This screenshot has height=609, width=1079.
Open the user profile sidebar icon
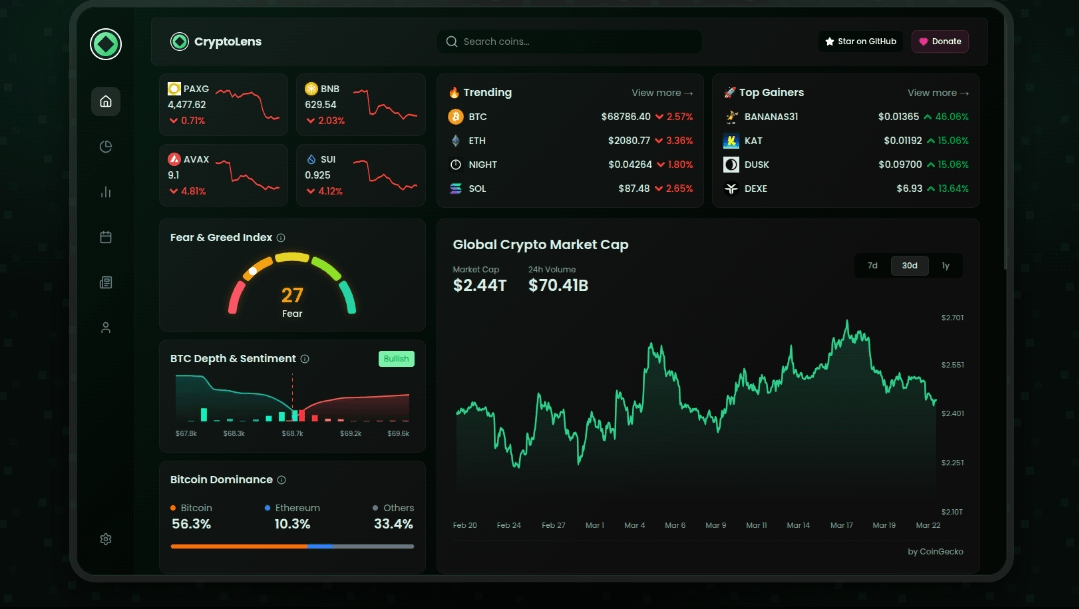tap(106, 328)
